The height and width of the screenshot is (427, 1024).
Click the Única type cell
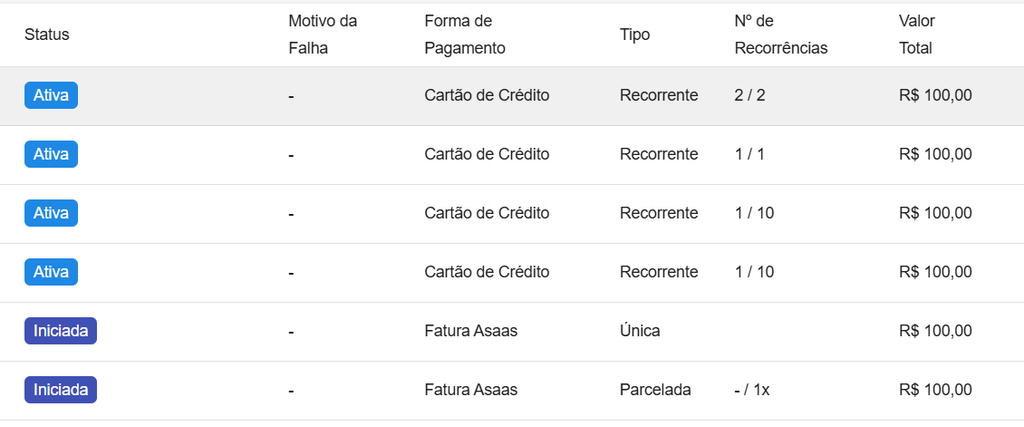(640, 331)
